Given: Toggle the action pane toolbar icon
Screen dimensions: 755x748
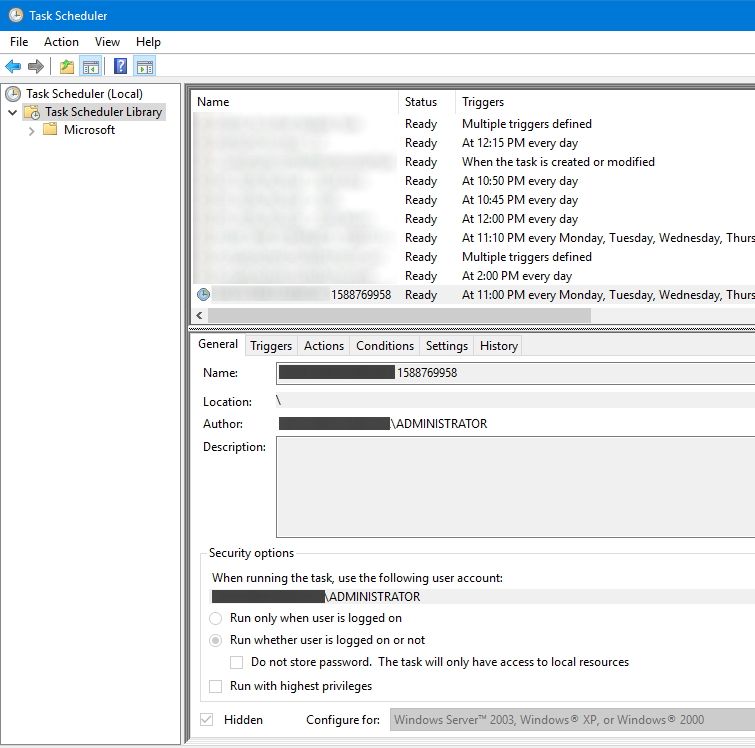Looking at the screenshot, I should 145,66.
